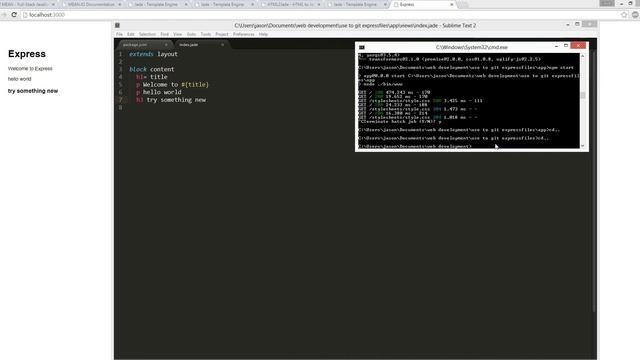Click the Chrome reload page icon
This screenshot has width=640, height=360.
[14, 15]
